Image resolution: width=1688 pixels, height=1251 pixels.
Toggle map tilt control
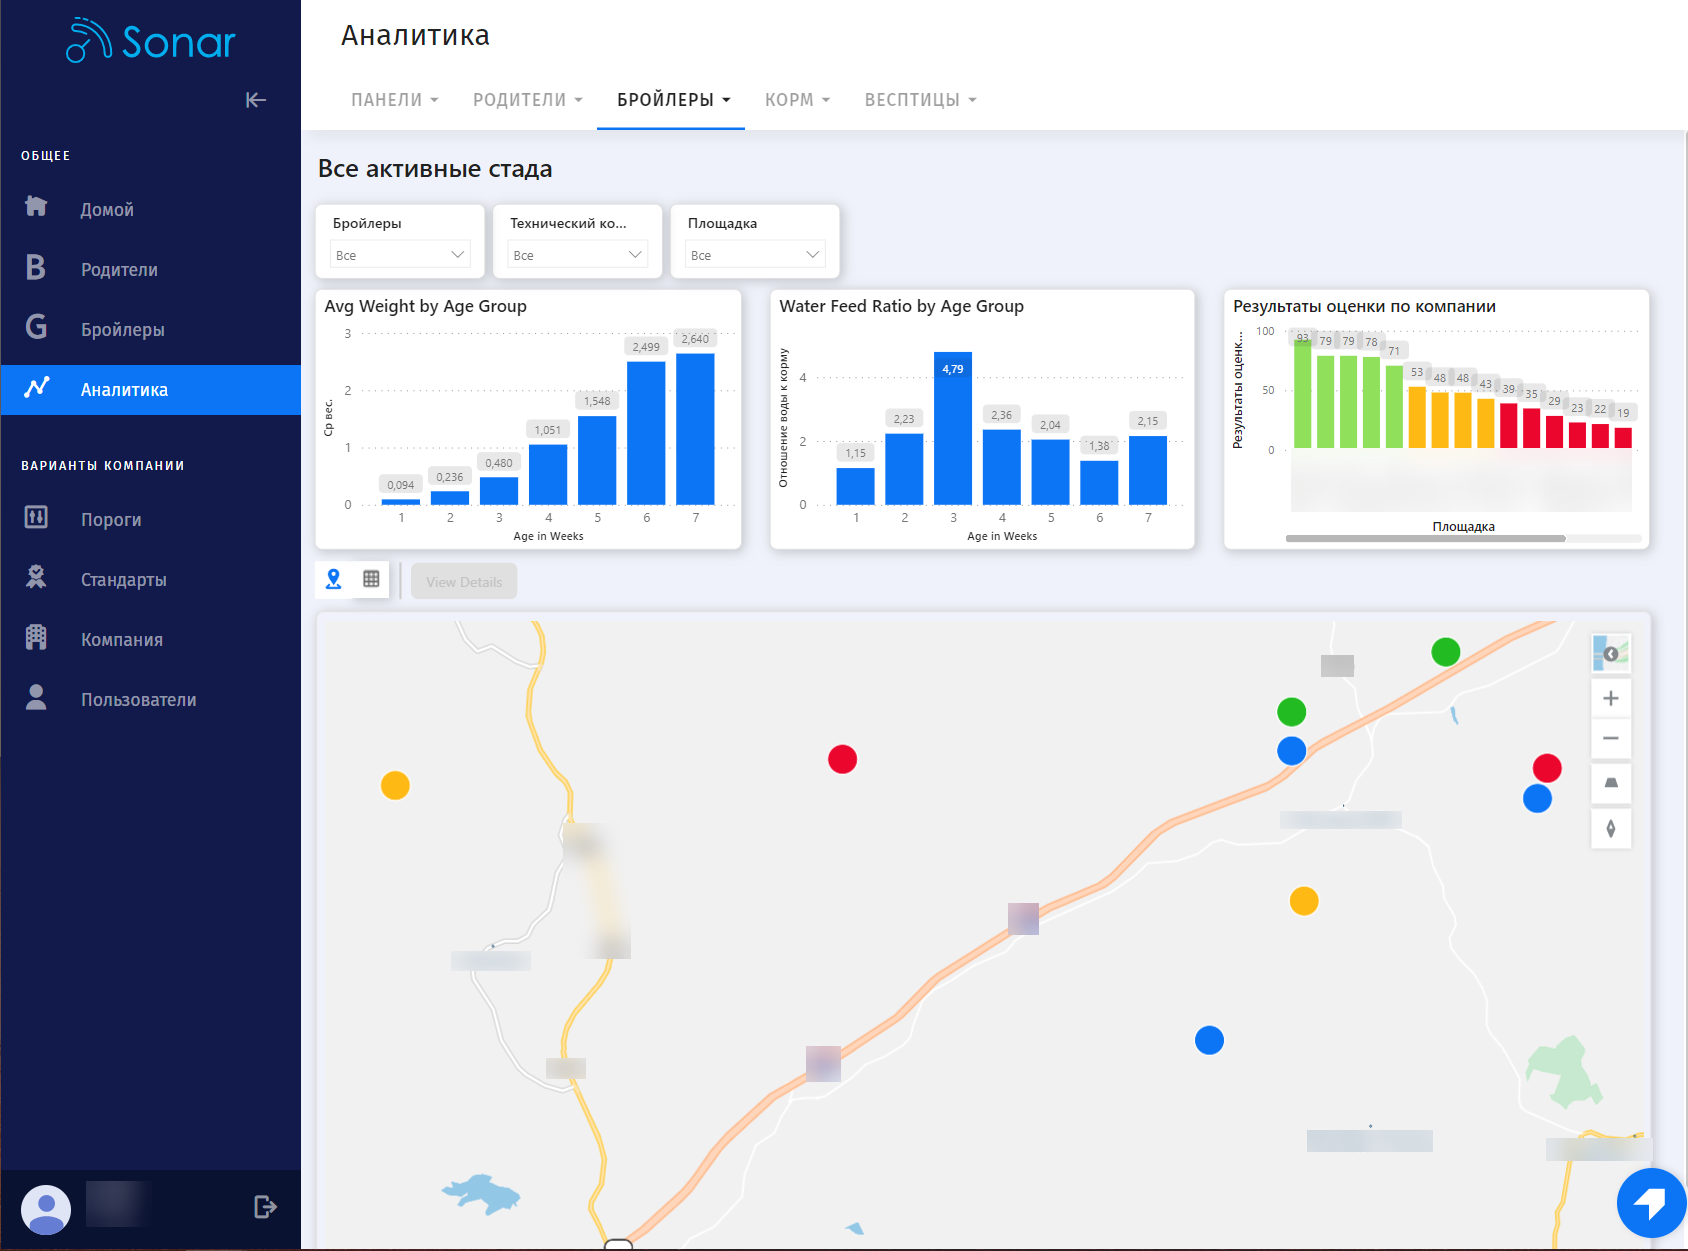coord(1611,783)
